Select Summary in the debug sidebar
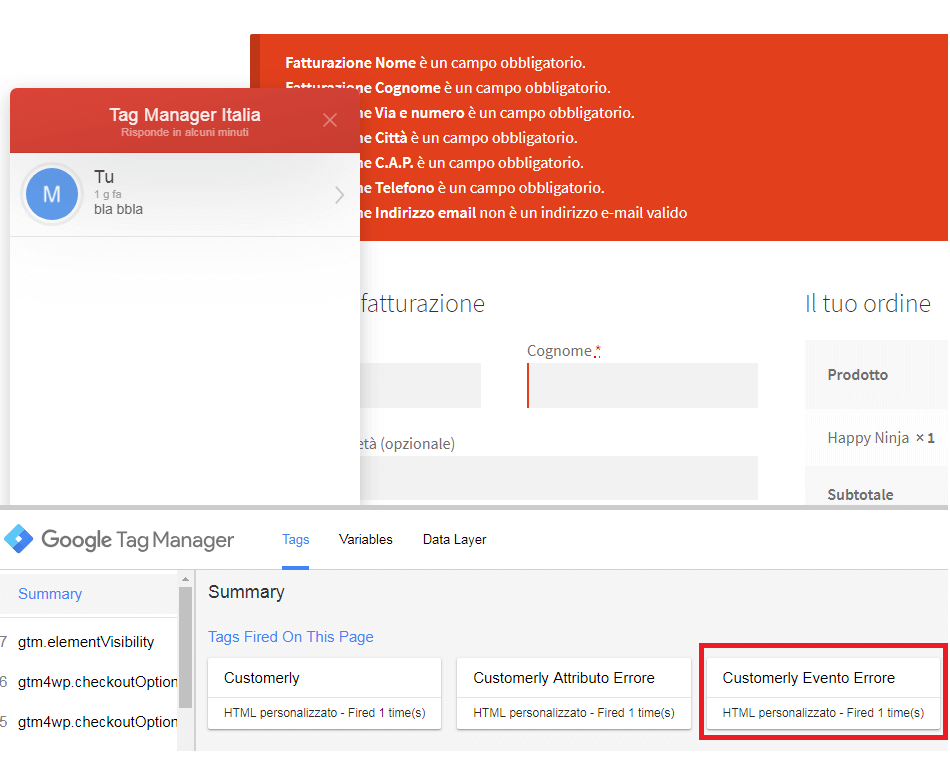Screen dimensions: 950x780 (x=50, y=594)
